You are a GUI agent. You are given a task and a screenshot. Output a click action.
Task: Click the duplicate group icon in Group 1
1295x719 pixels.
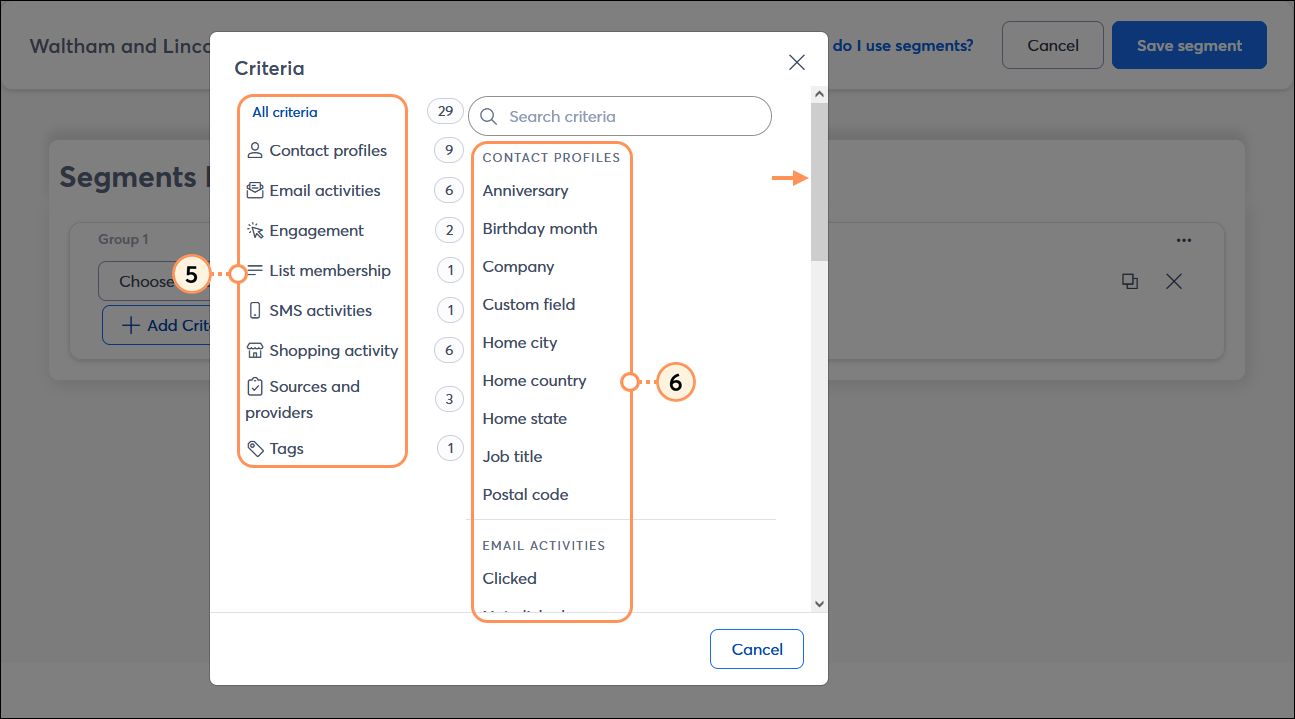(1130, 282)
